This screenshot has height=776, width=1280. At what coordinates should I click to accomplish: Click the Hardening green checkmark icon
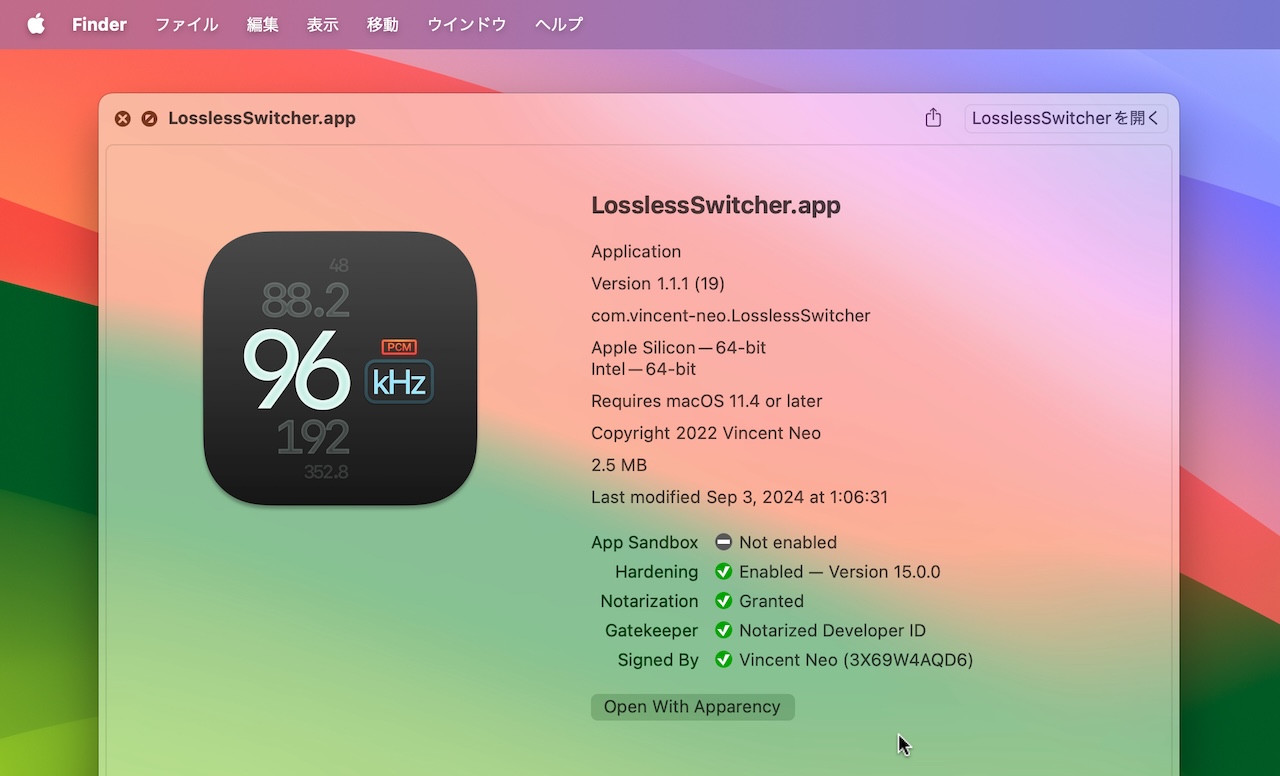[x=723, y=572]
